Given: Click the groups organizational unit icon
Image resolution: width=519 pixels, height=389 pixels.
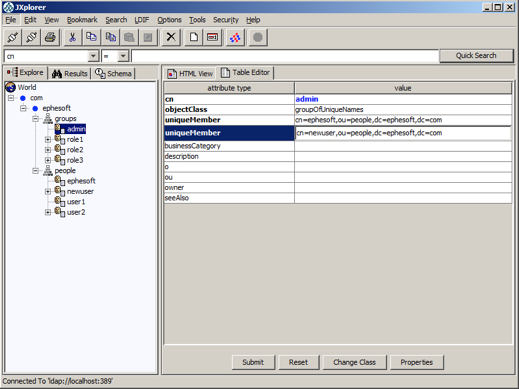Looking at the screenshot, I should [48, 118].
